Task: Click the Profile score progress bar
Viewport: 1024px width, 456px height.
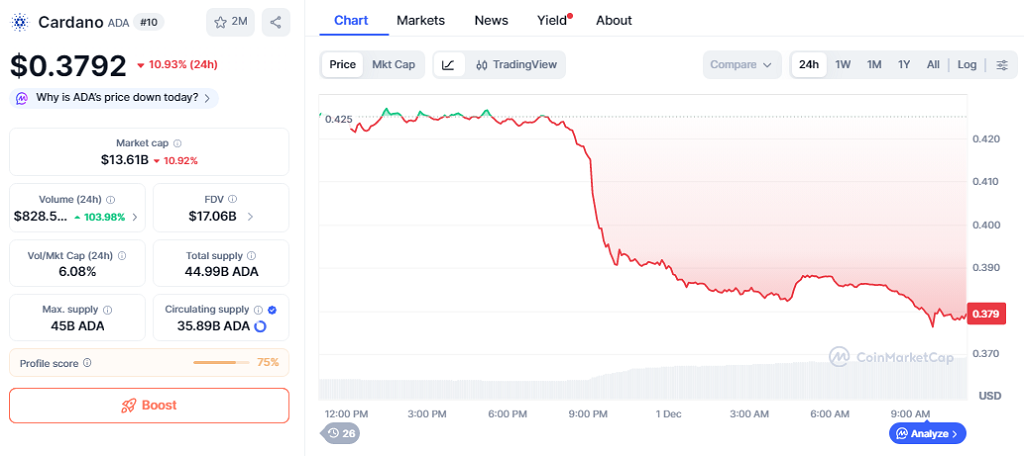Action: [220, 363]
